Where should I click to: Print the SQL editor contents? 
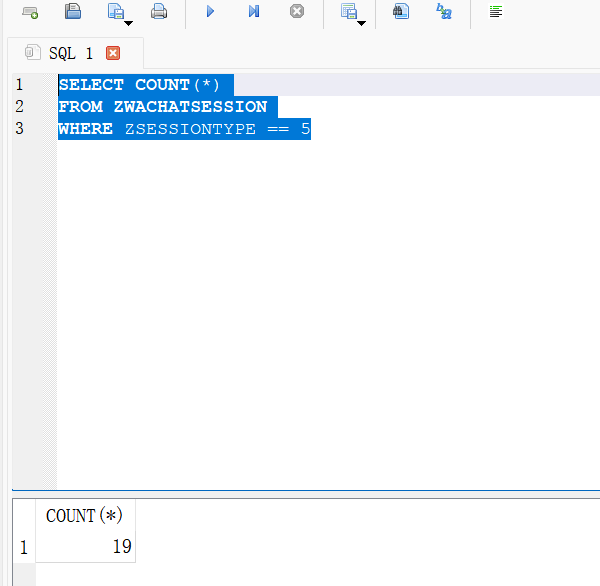pyautogui.click(x=159, y=11)
